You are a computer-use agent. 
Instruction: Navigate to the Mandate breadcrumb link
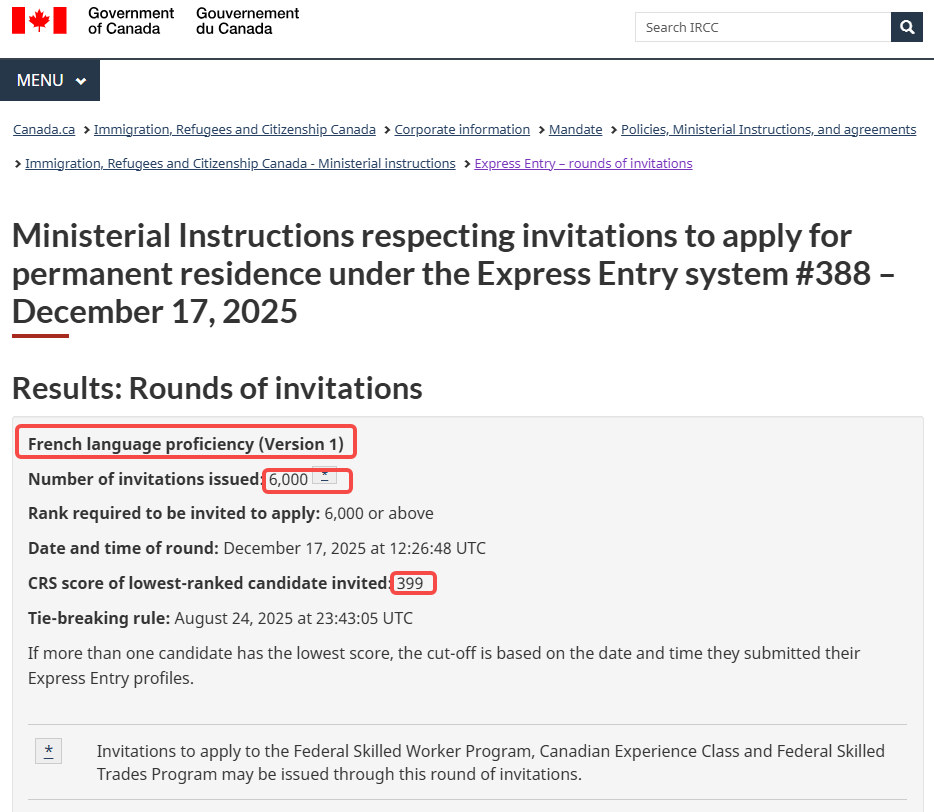coord(576,129)
